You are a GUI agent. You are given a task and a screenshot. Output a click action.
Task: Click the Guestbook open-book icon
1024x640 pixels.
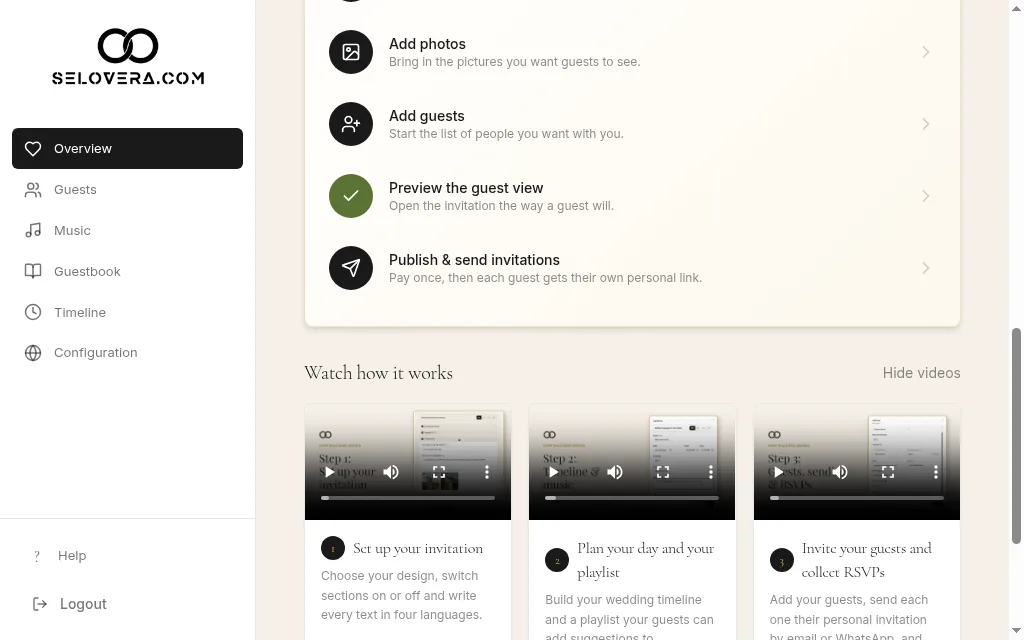coord(33,271)
